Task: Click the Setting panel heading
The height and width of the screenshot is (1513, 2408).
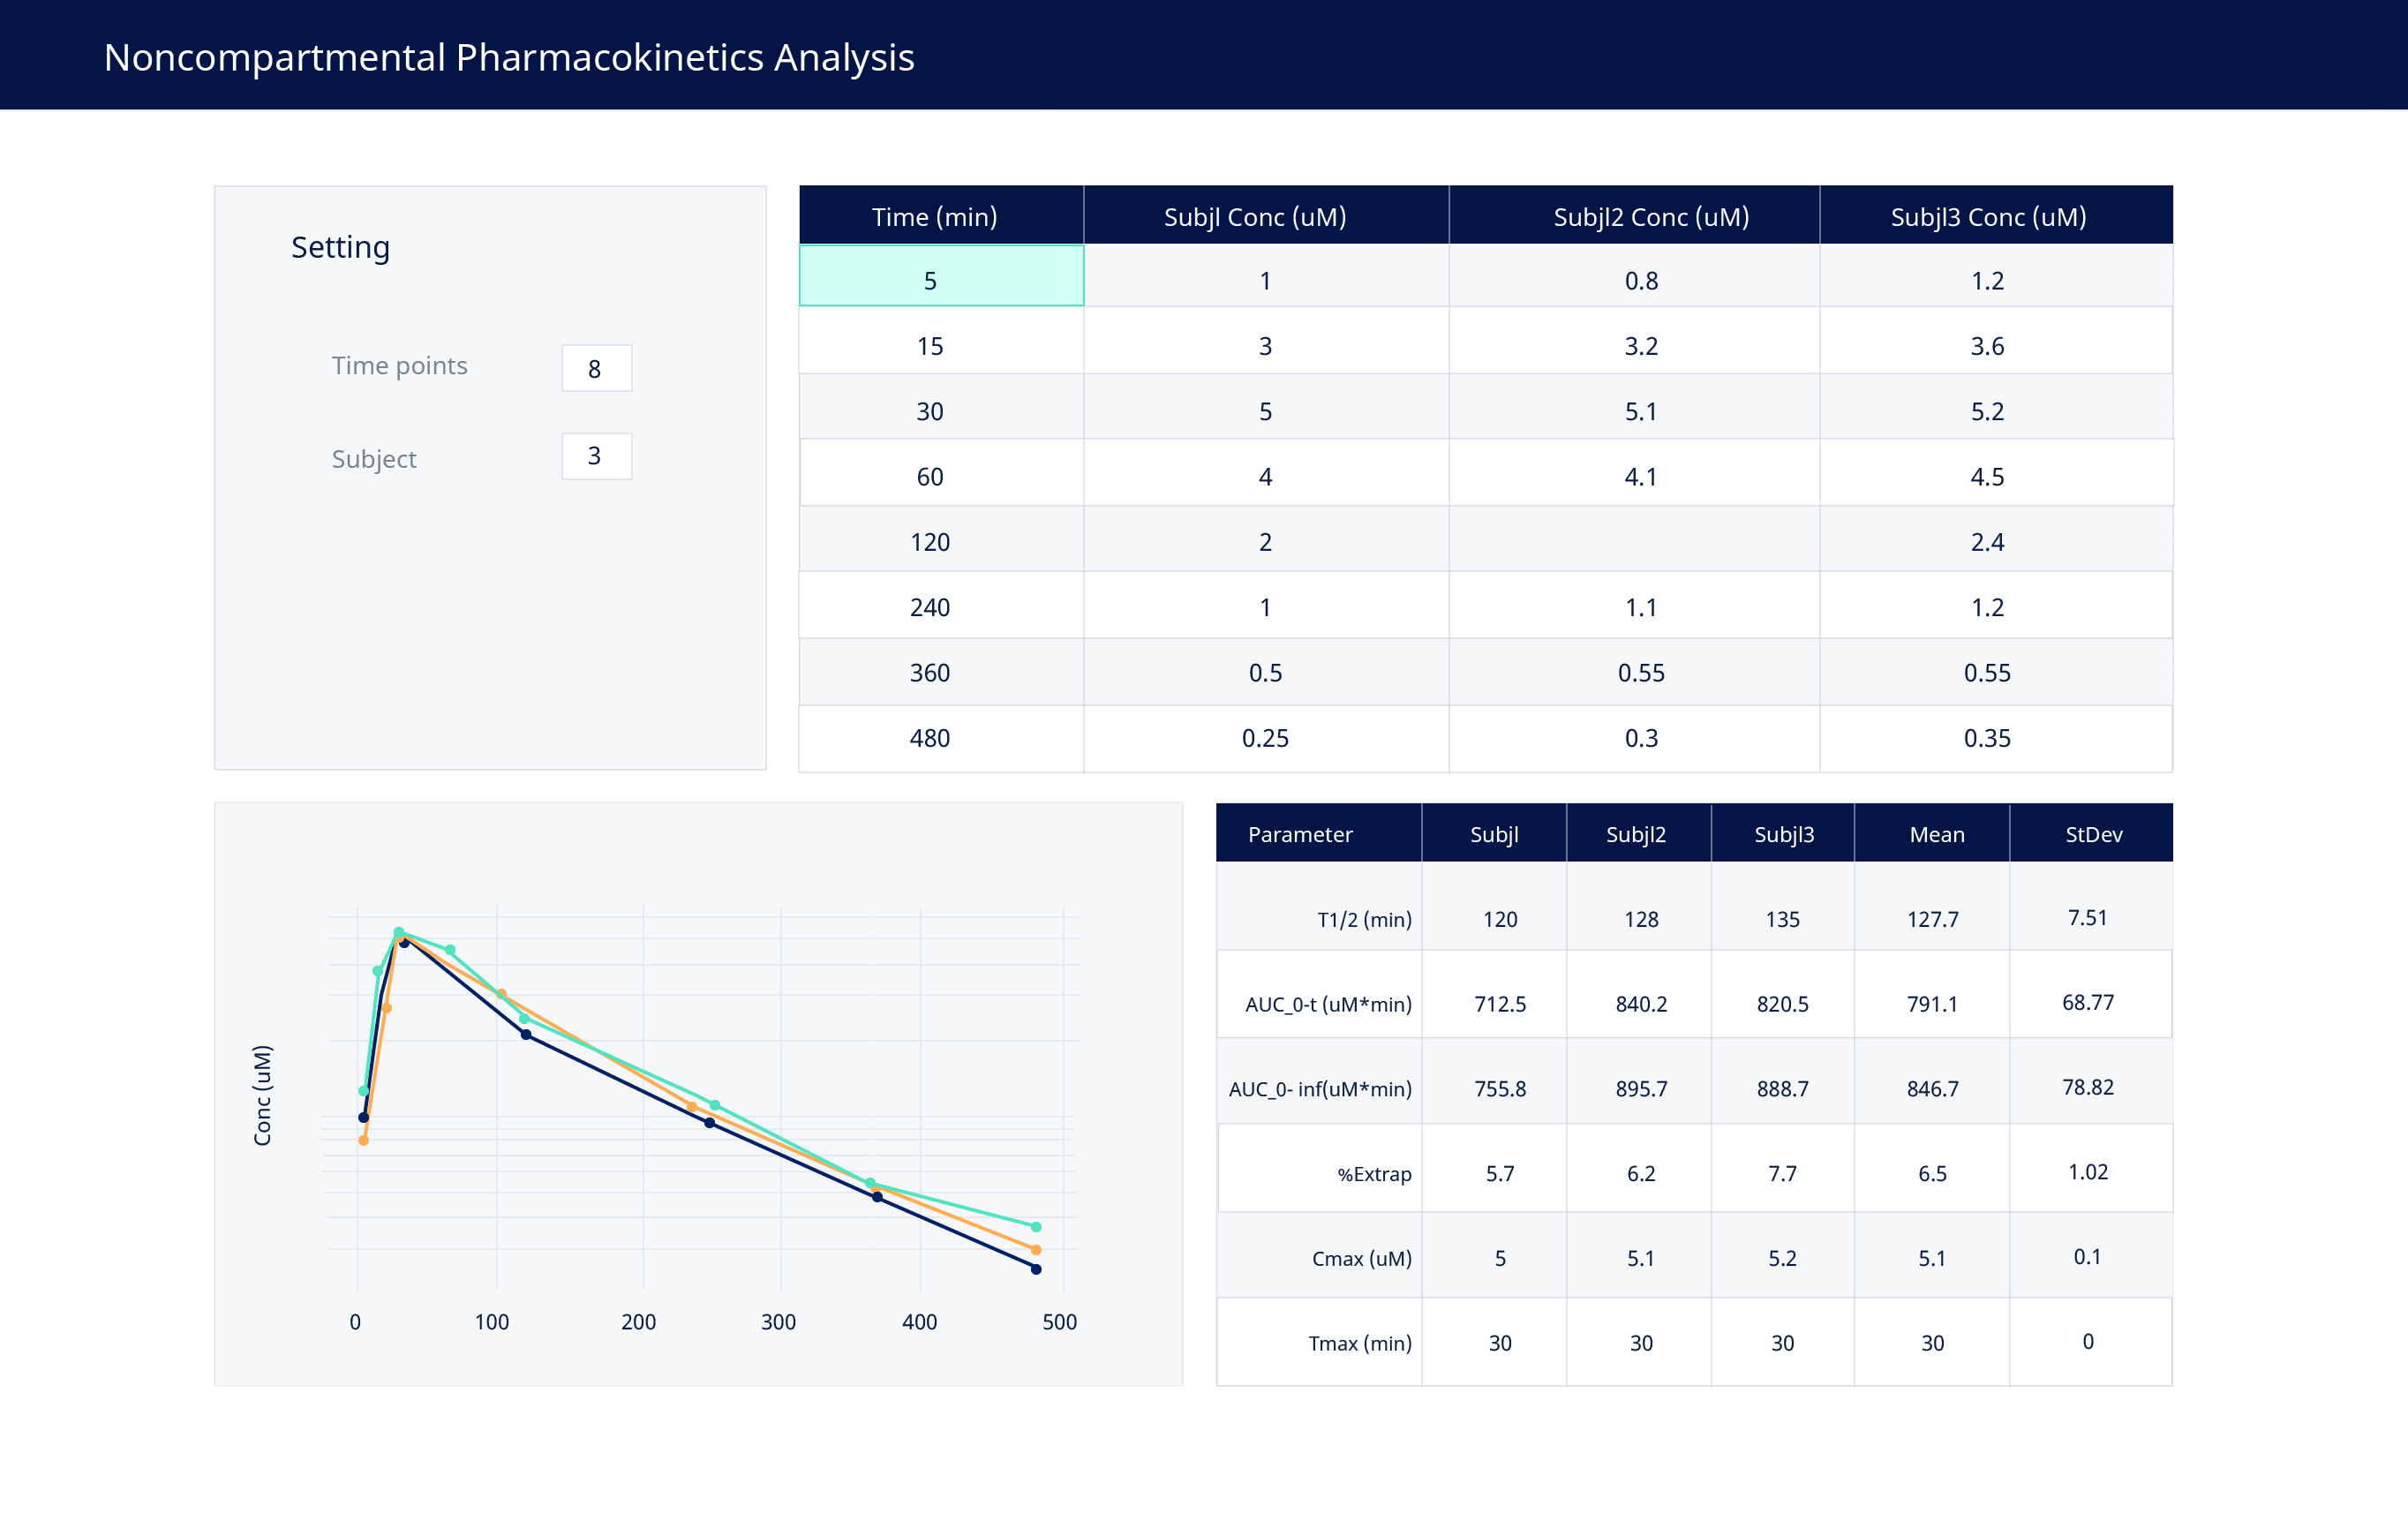Action: [340, 247]
